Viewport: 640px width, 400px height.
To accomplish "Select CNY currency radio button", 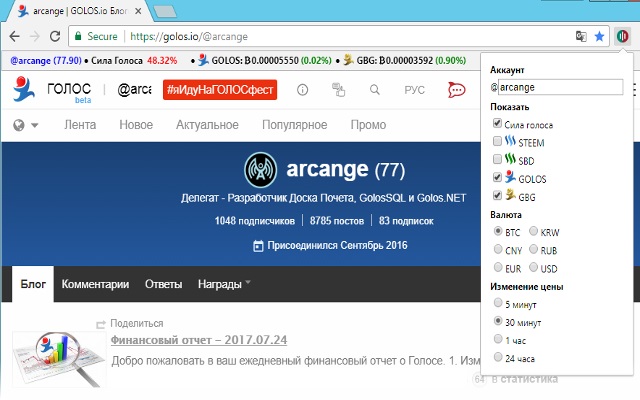I will (498, 249).
